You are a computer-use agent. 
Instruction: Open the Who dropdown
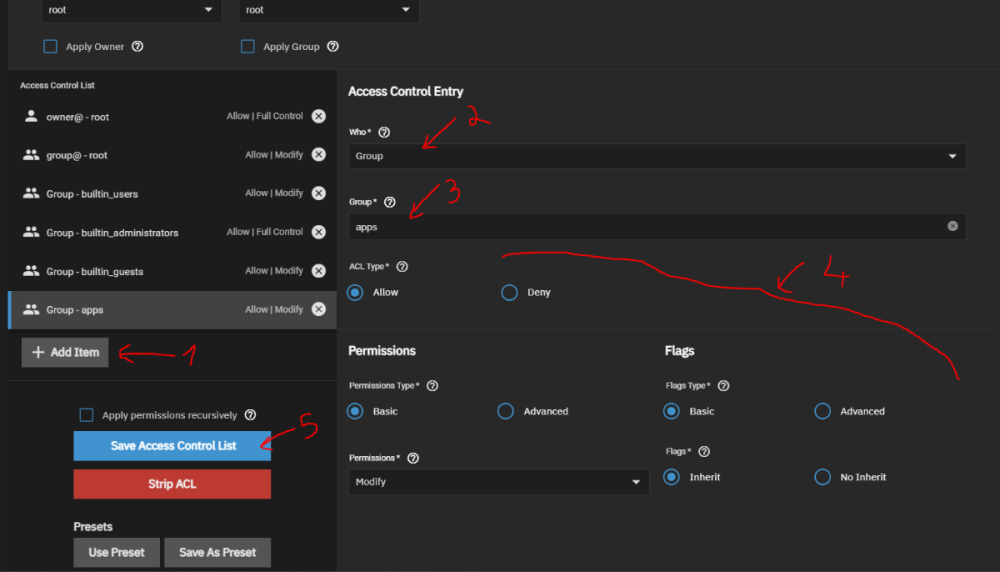pyautogui.click(x=656, y=156)
